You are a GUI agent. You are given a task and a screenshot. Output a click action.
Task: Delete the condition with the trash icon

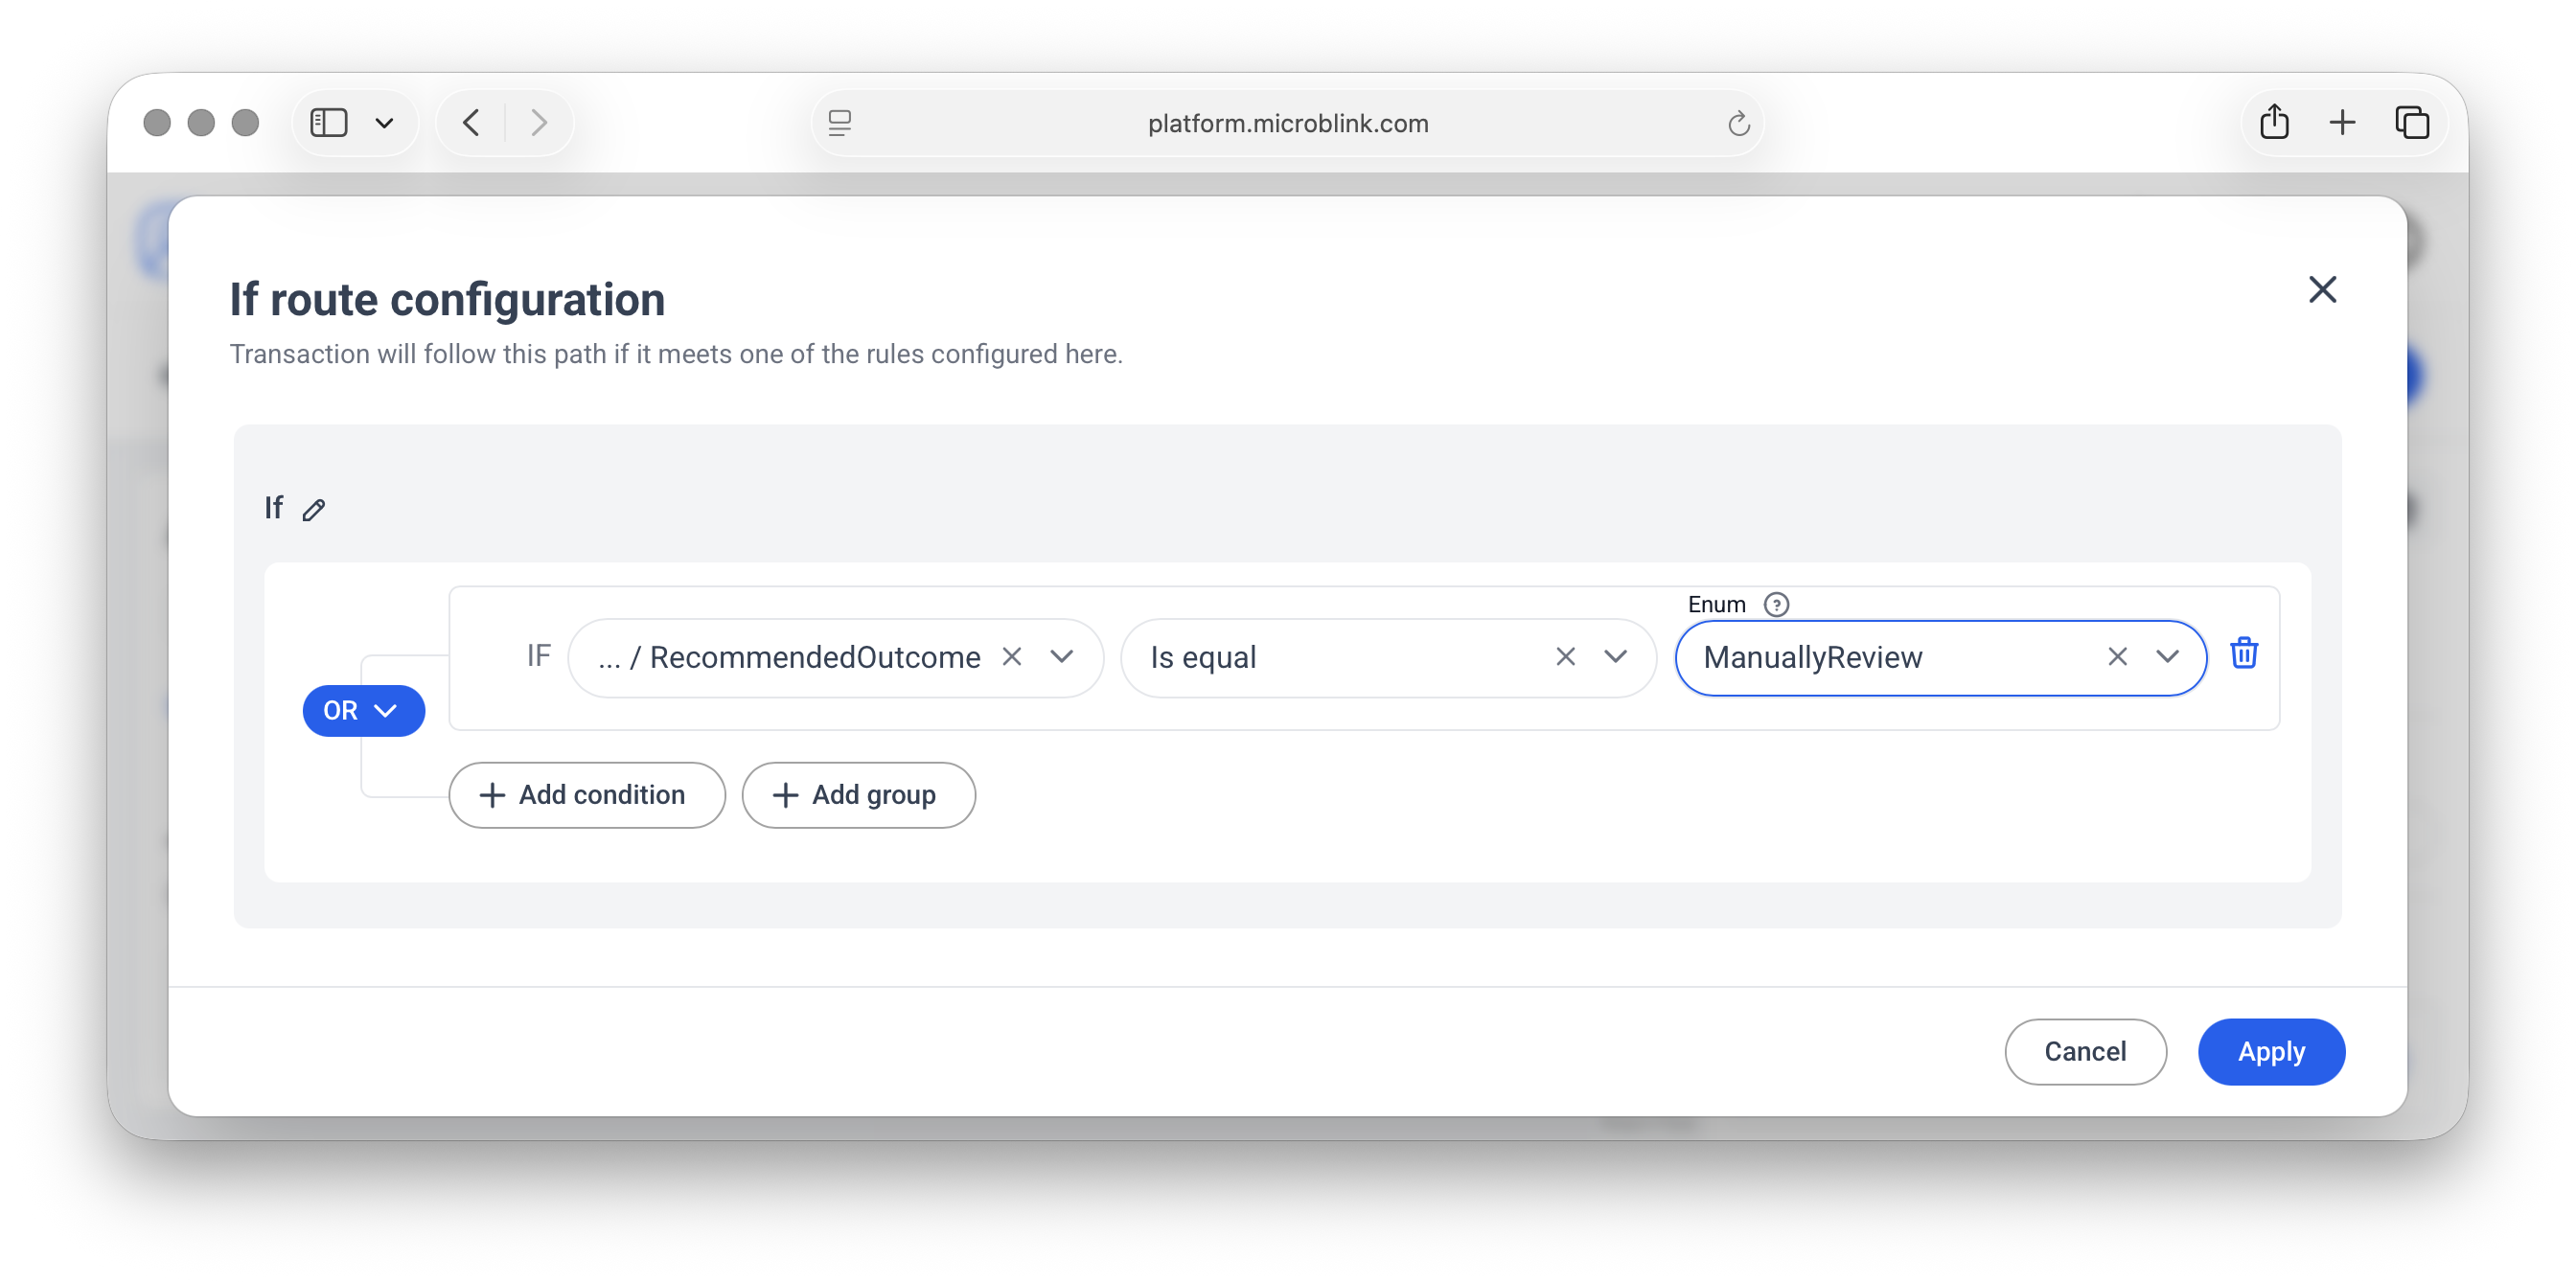(2243, 653)
